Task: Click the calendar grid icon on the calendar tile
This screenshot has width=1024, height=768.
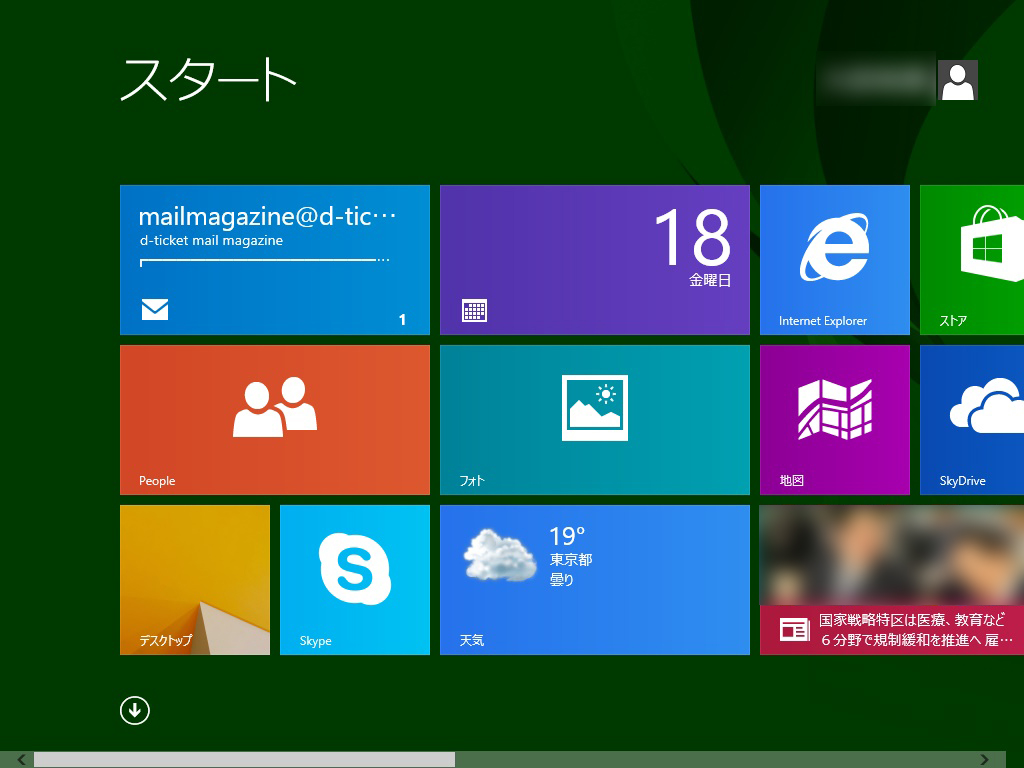Action: 474,311
